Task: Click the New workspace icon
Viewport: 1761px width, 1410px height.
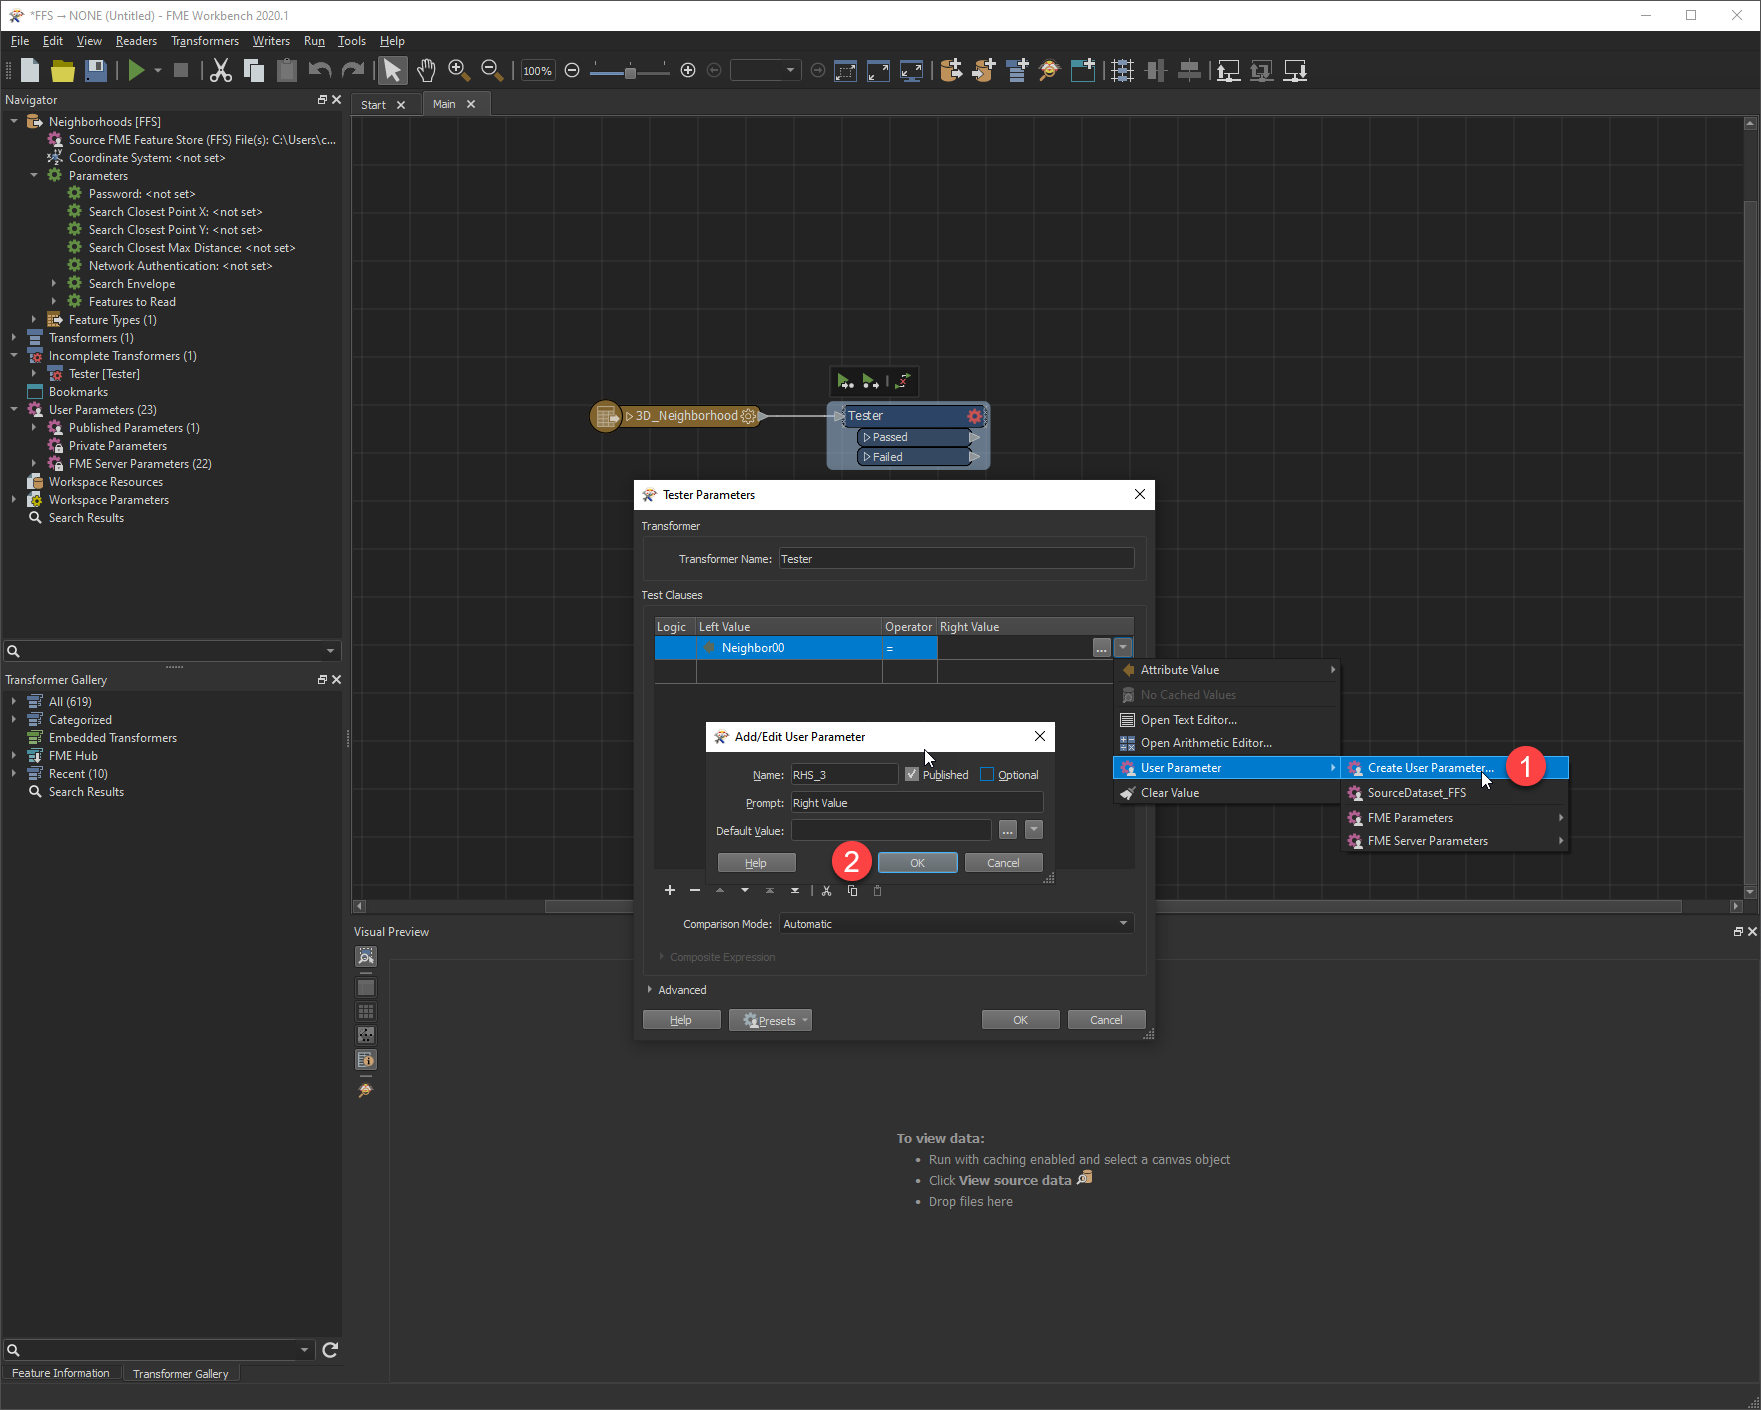Action: (x=30, y=70)
